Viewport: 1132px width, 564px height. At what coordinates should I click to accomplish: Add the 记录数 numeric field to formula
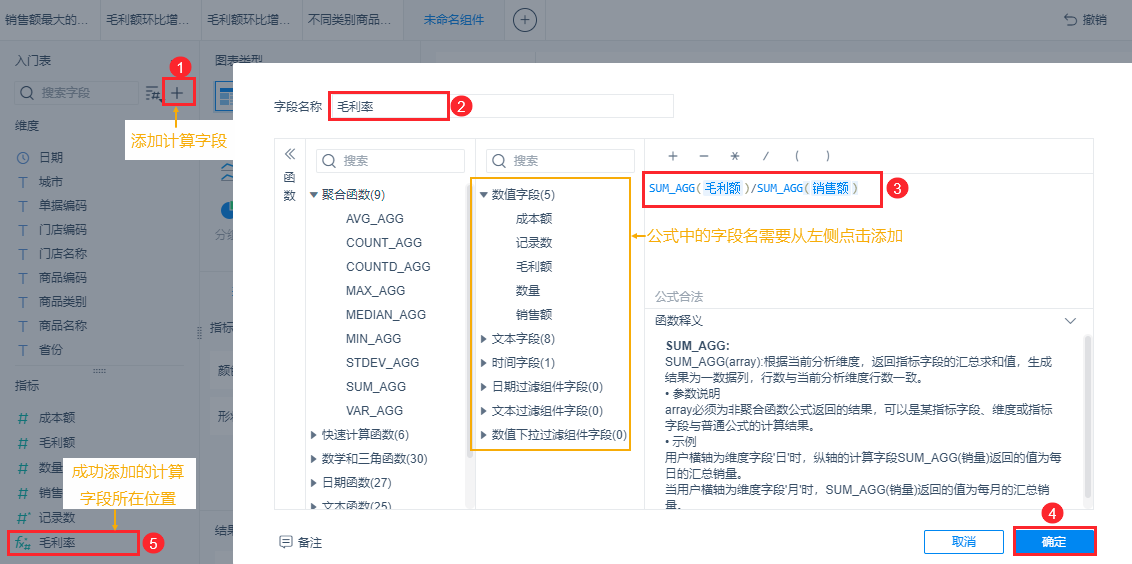534,243
